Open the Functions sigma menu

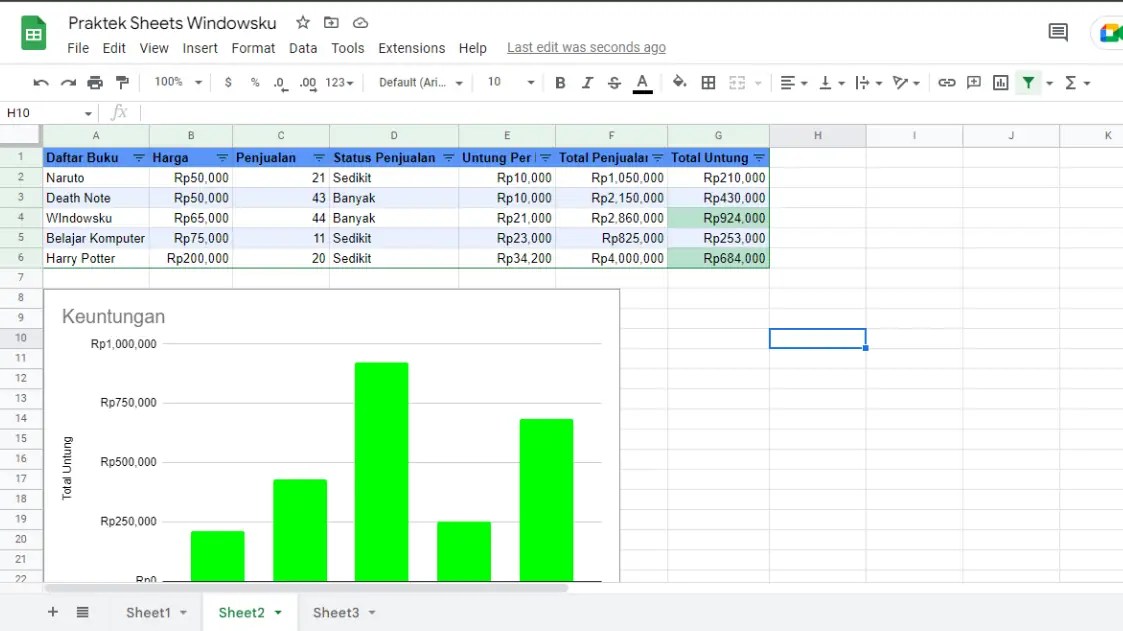[1077, 83]
